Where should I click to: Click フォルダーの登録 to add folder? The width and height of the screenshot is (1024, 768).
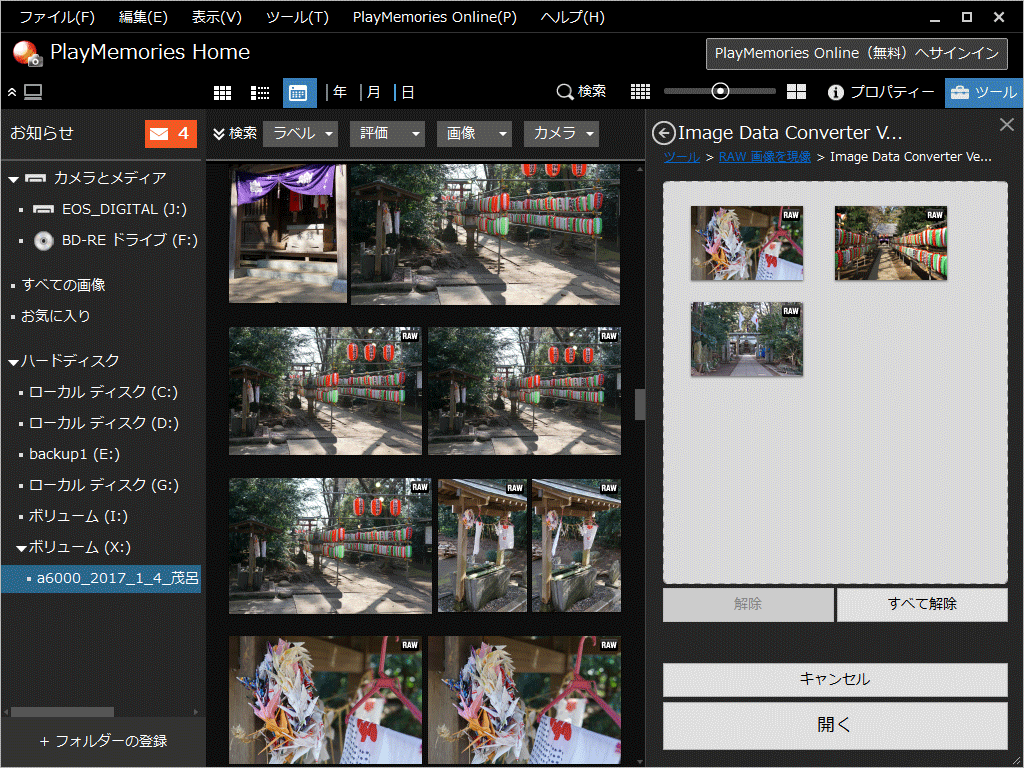click(x=103, y=741)
